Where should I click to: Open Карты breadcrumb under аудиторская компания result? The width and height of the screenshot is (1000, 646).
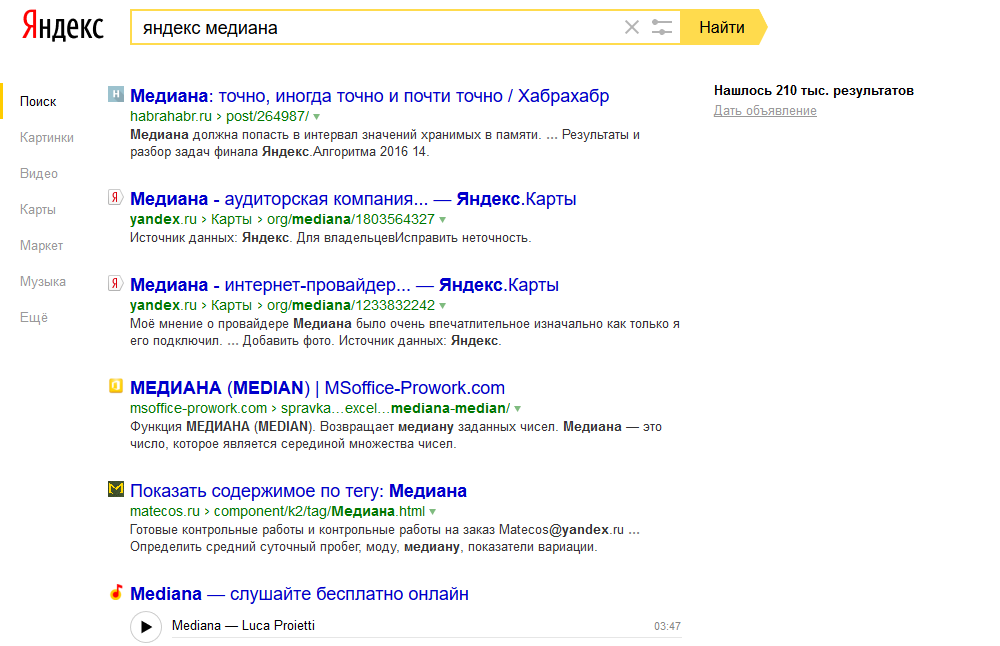(231, 219)
